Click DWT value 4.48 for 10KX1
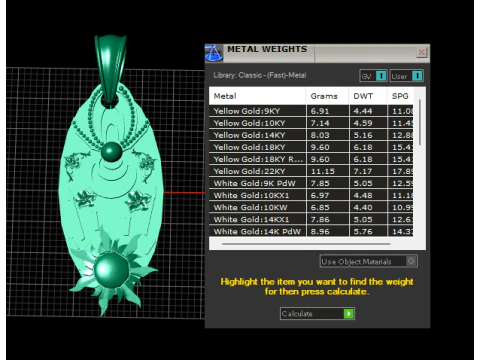Viewport: 480px width, 360px height. coord(363,195)
